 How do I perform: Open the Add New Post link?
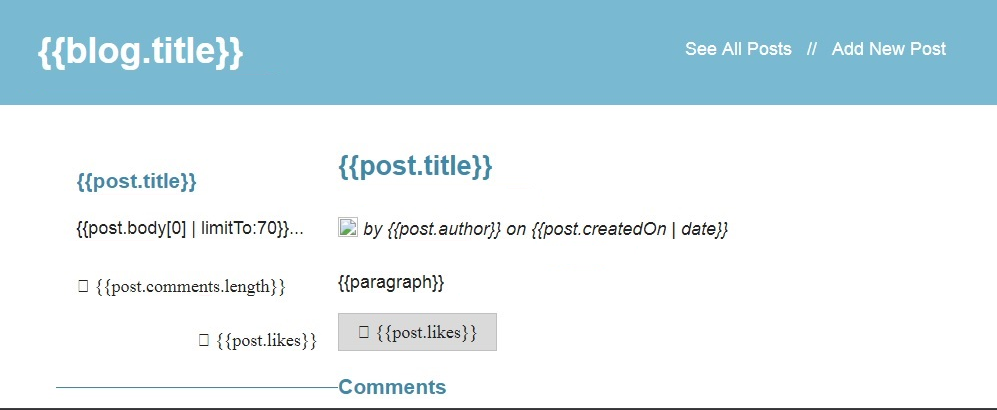click(x=889, y=49)
